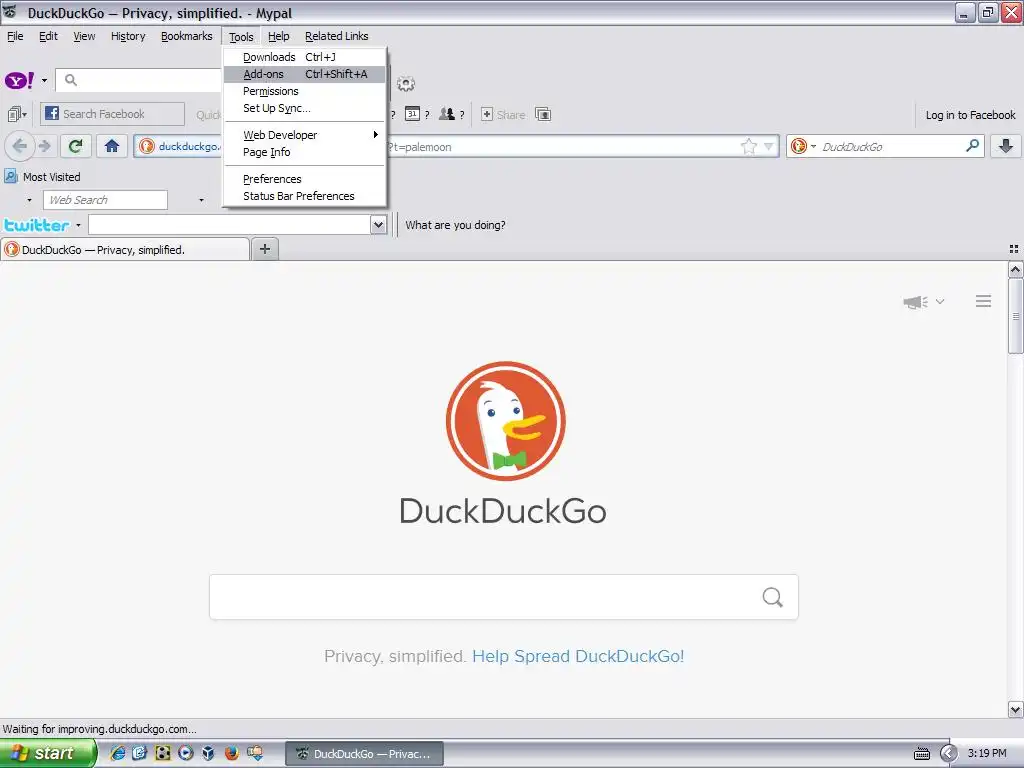This screenshot has width=1024, height=768.
Task: Click the magnifier in DuckDuckGo search bar
Action: tap(972, 146)
